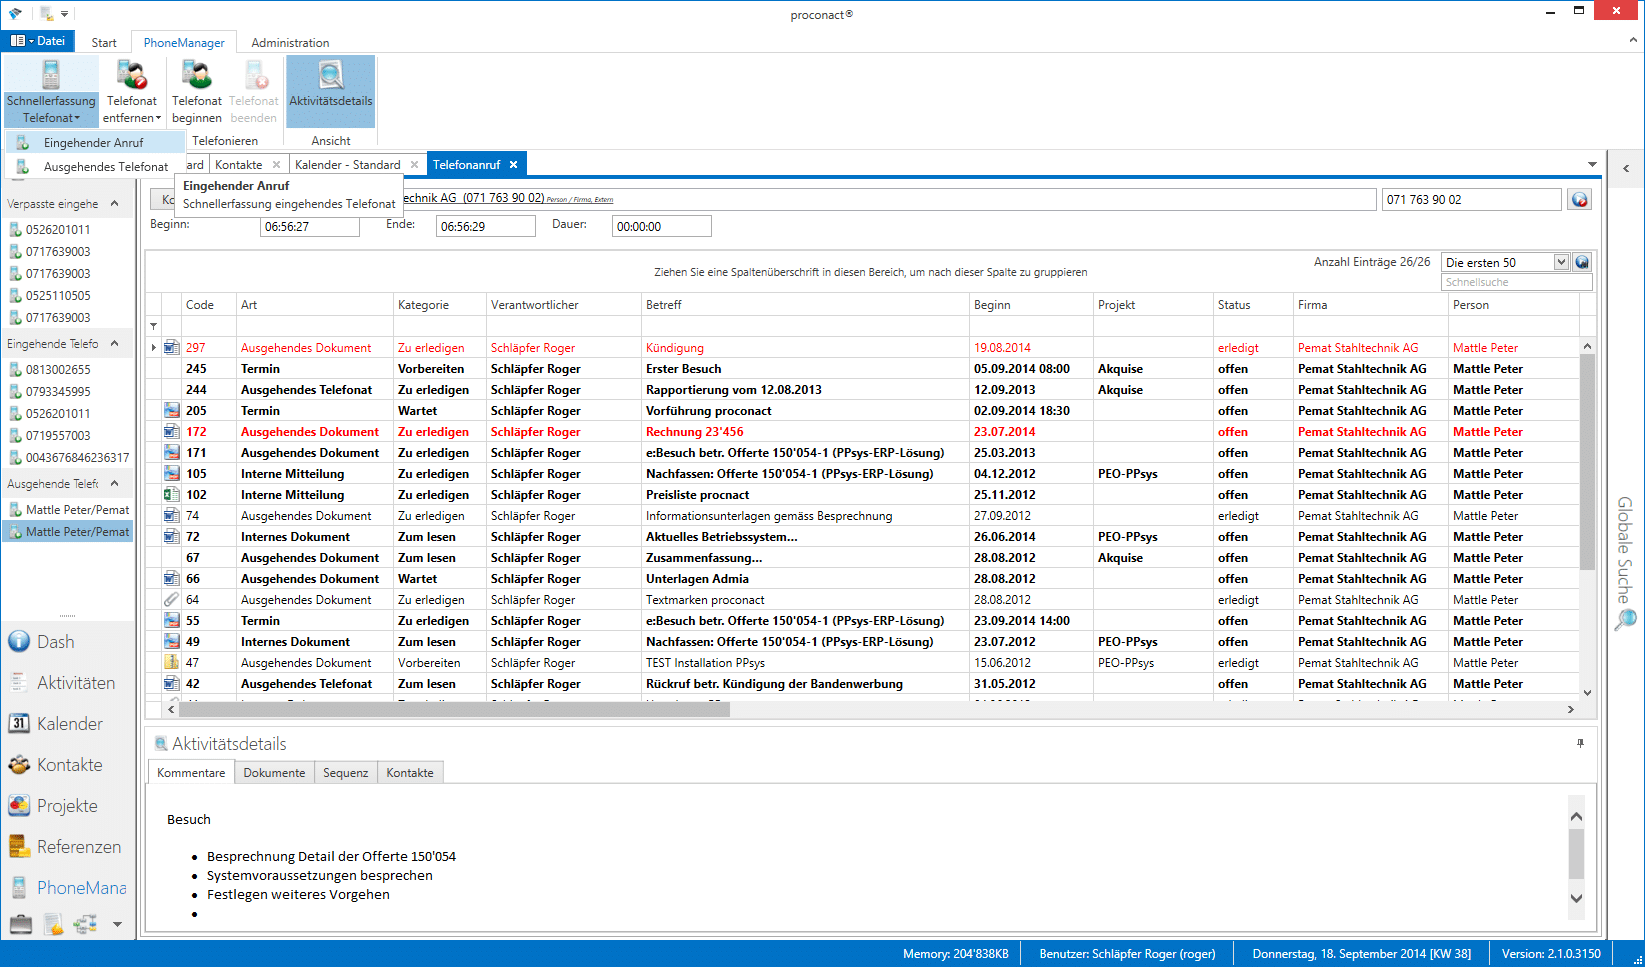Expand the right side panel chevron
Viewport: 1645px width, 967px height.
point(1626,169)
